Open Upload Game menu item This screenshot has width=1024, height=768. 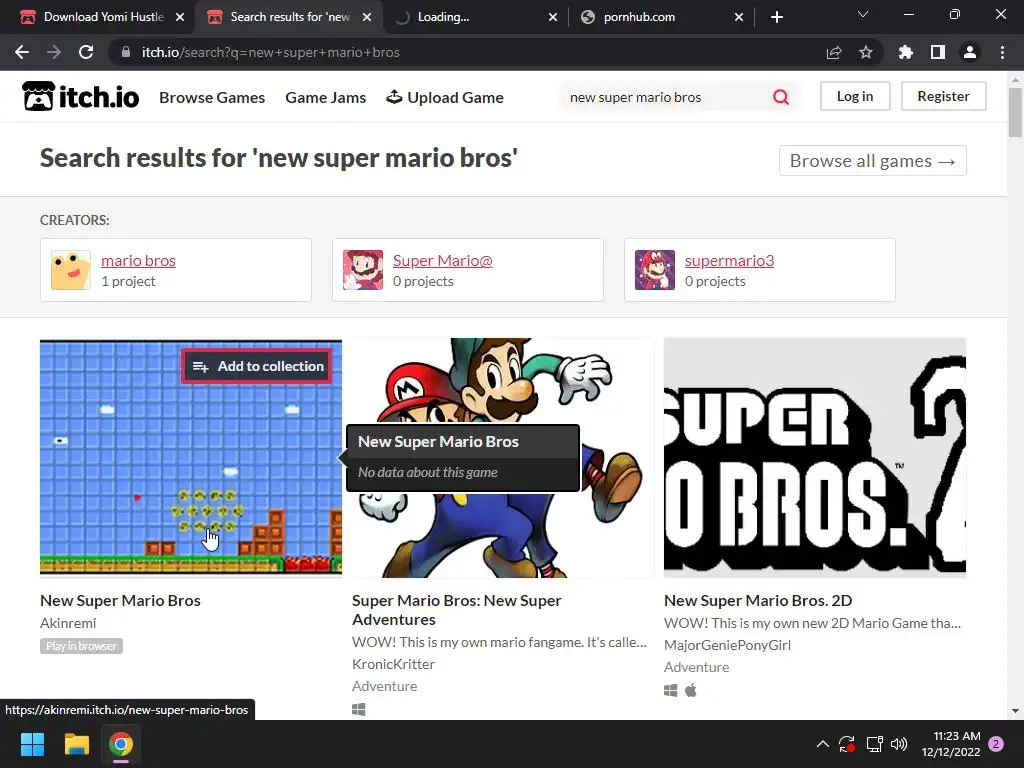click(445, 97)
